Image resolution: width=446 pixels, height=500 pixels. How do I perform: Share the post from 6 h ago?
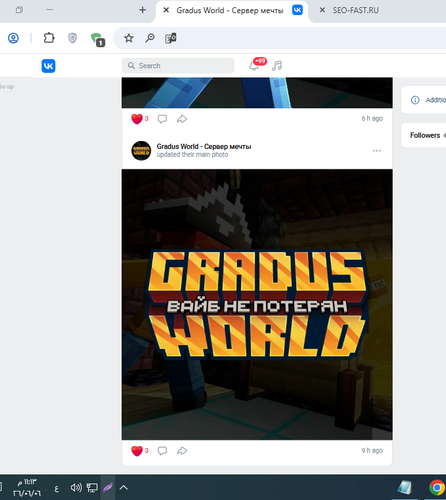(182, 119)
